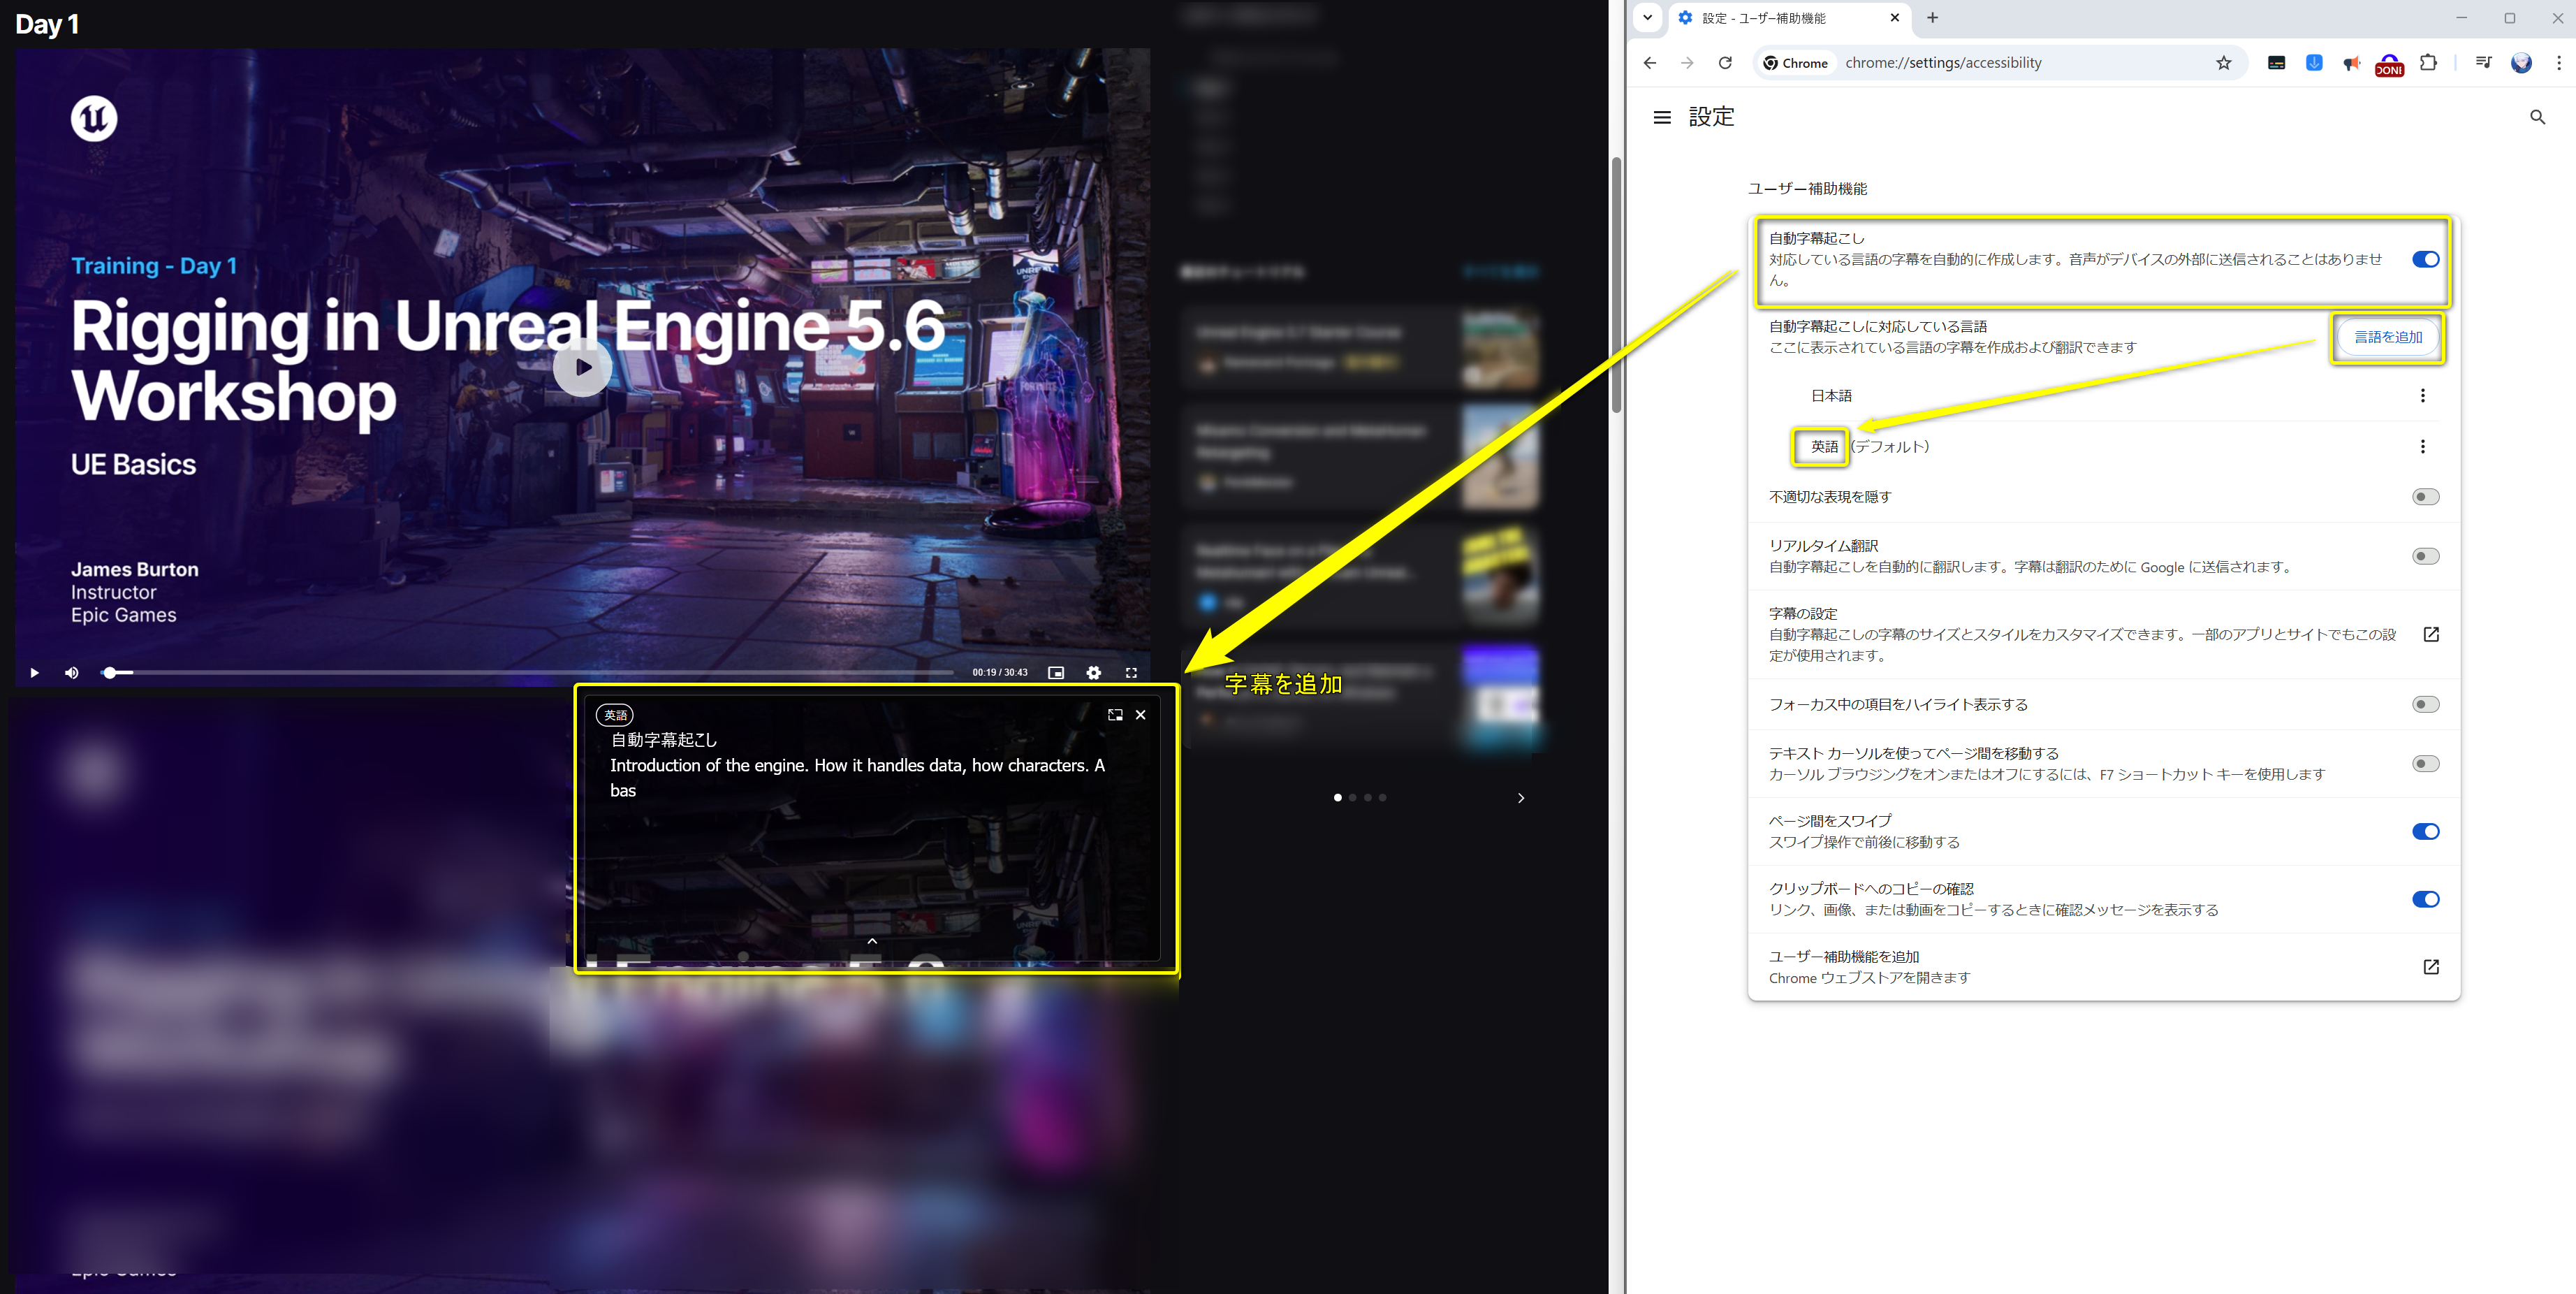The height and width of the screenshot is (1294, 2576).
Task: Open three-dot menu next to 日本語
Action: [x=2423, y=395]
